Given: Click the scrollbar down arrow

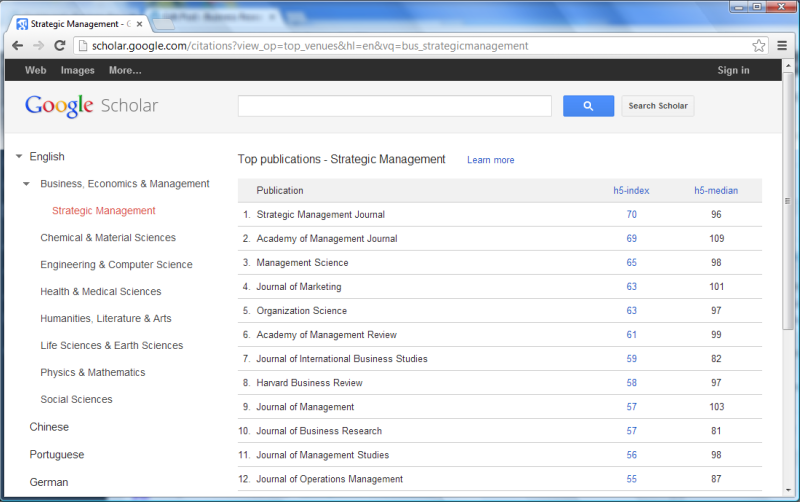Looking at the screenshot, I should (788, 490).
